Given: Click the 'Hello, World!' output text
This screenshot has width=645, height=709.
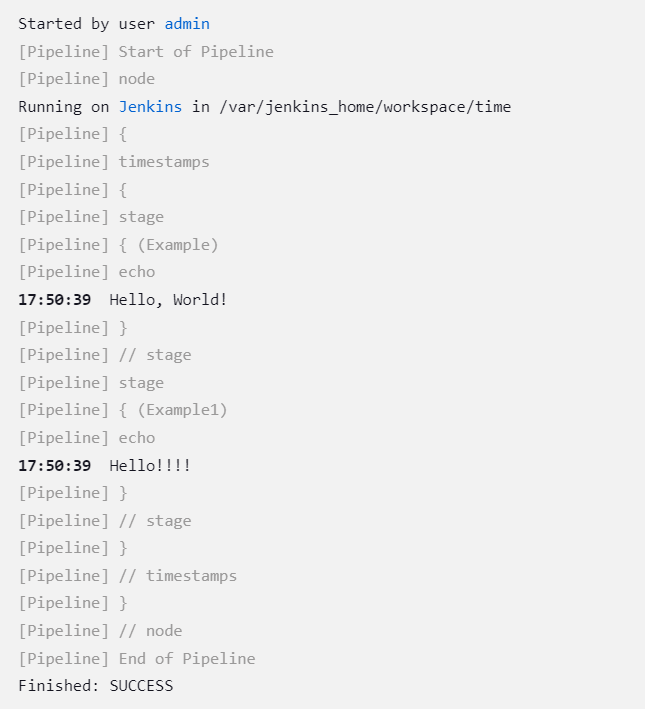Looking at the screenshot, I should (168, 299).
